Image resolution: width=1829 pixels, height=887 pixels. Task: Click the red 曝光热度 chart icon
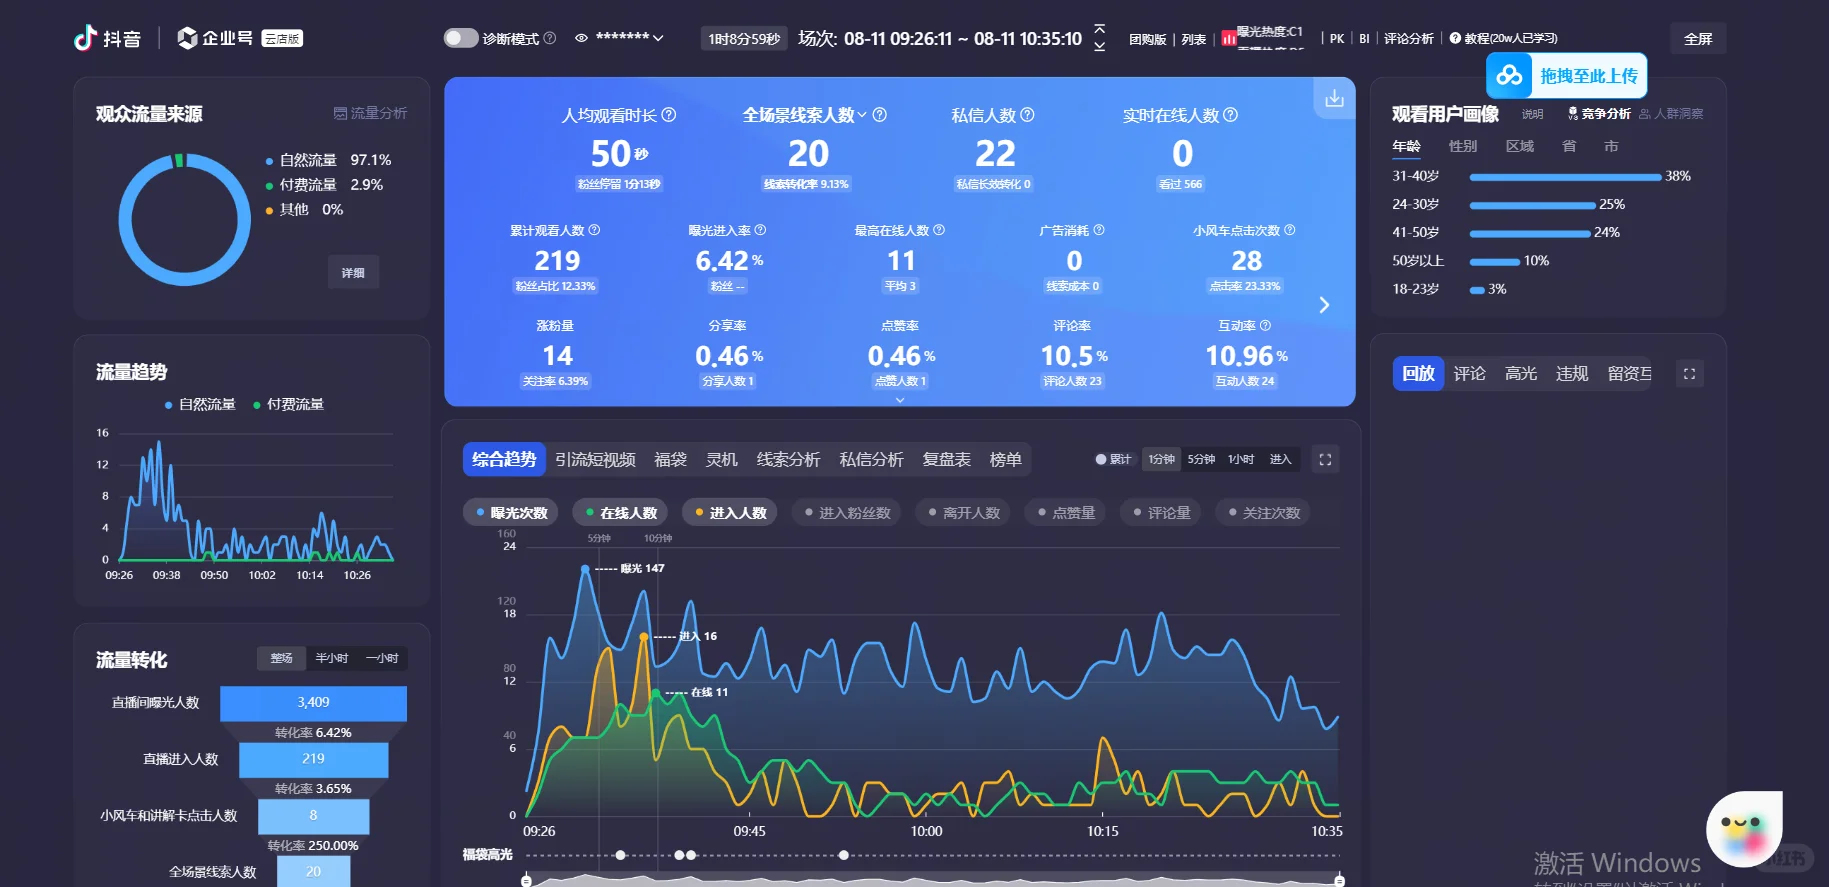click(x=1229, y=39)
